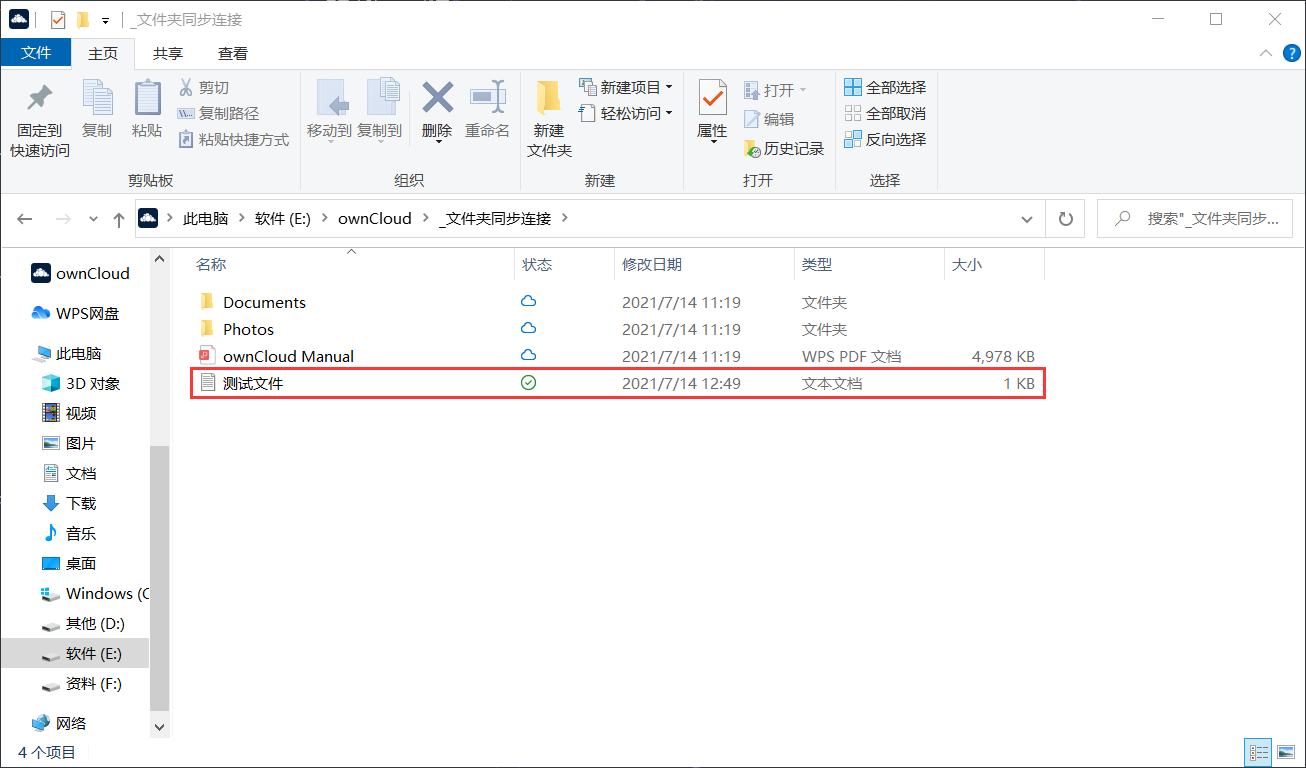Open 桌面 (Desktop) in the sidebar
Image resolution: width=1306 pixels, height=768 pixels.
(x=69, y=563)
